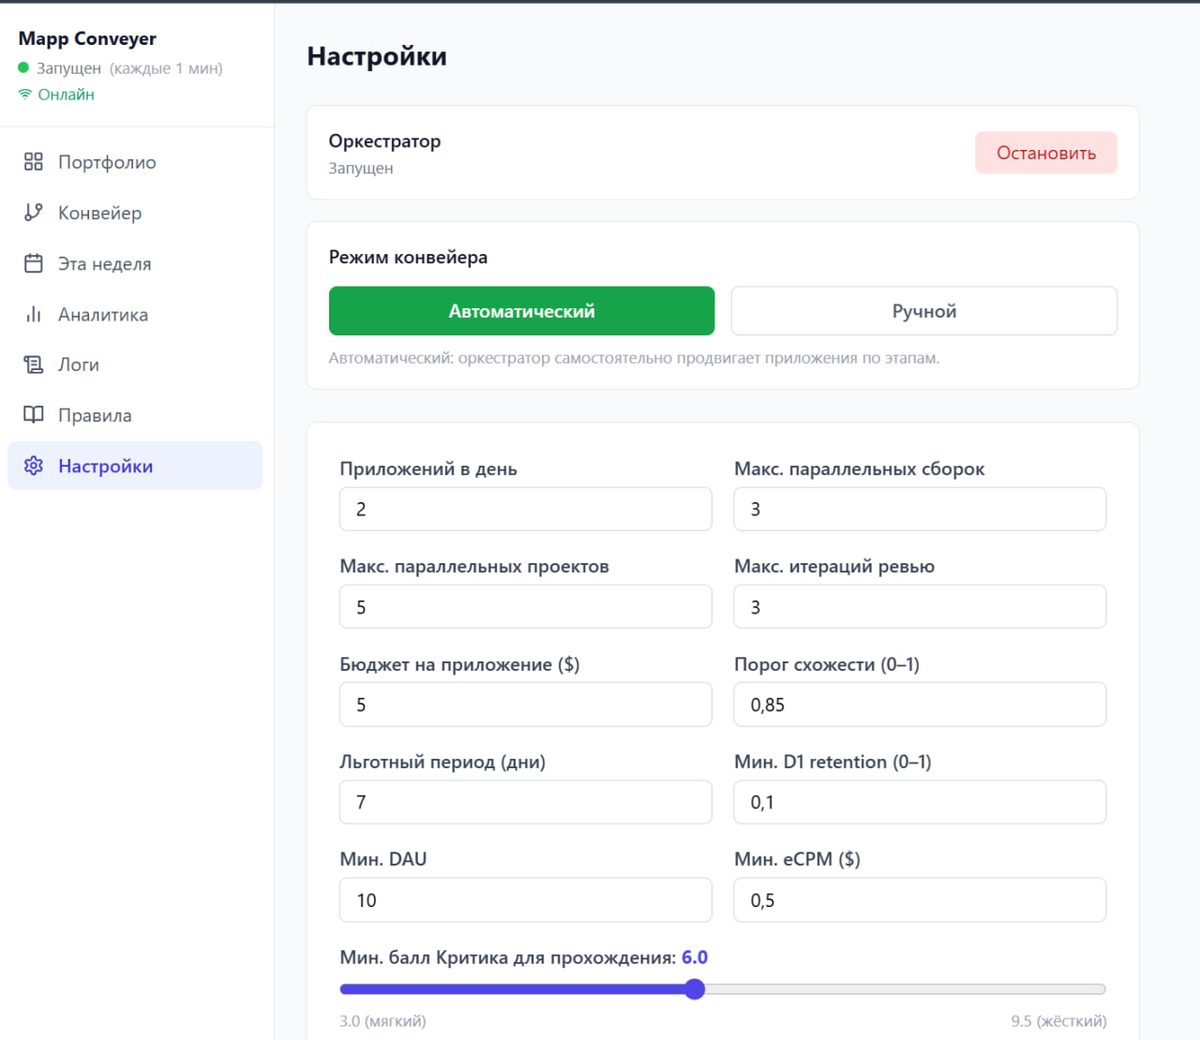The width and height of the screenshot is (1200, 1040).
Task: Focus the Макс. итераций ревью field
Action: (x=920, y=607)
